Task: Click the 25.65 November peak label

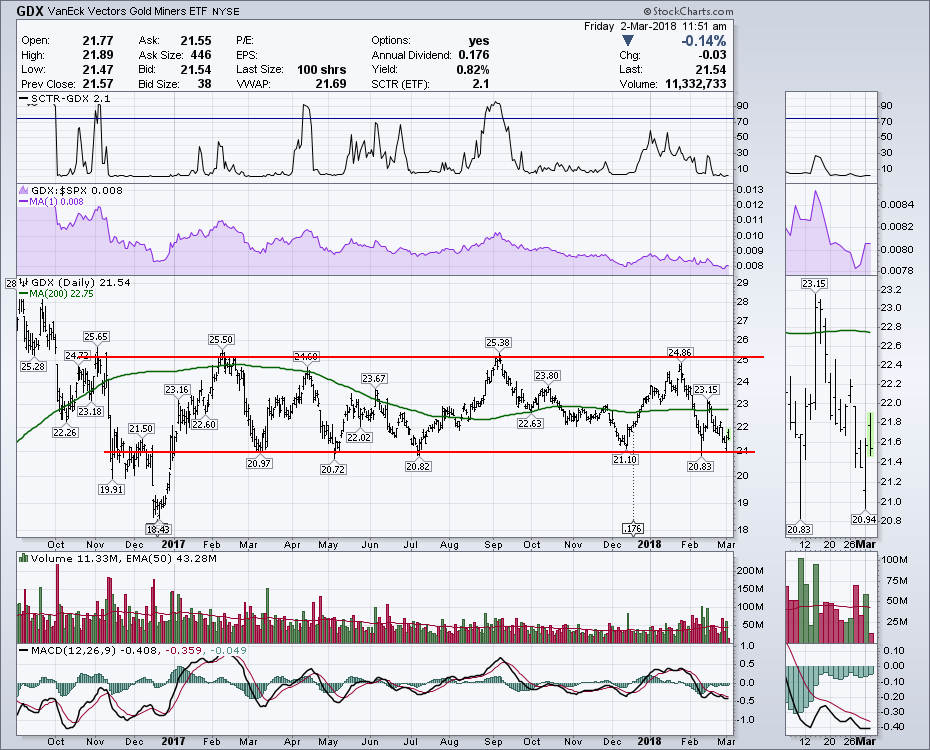Action: [96, 336]
